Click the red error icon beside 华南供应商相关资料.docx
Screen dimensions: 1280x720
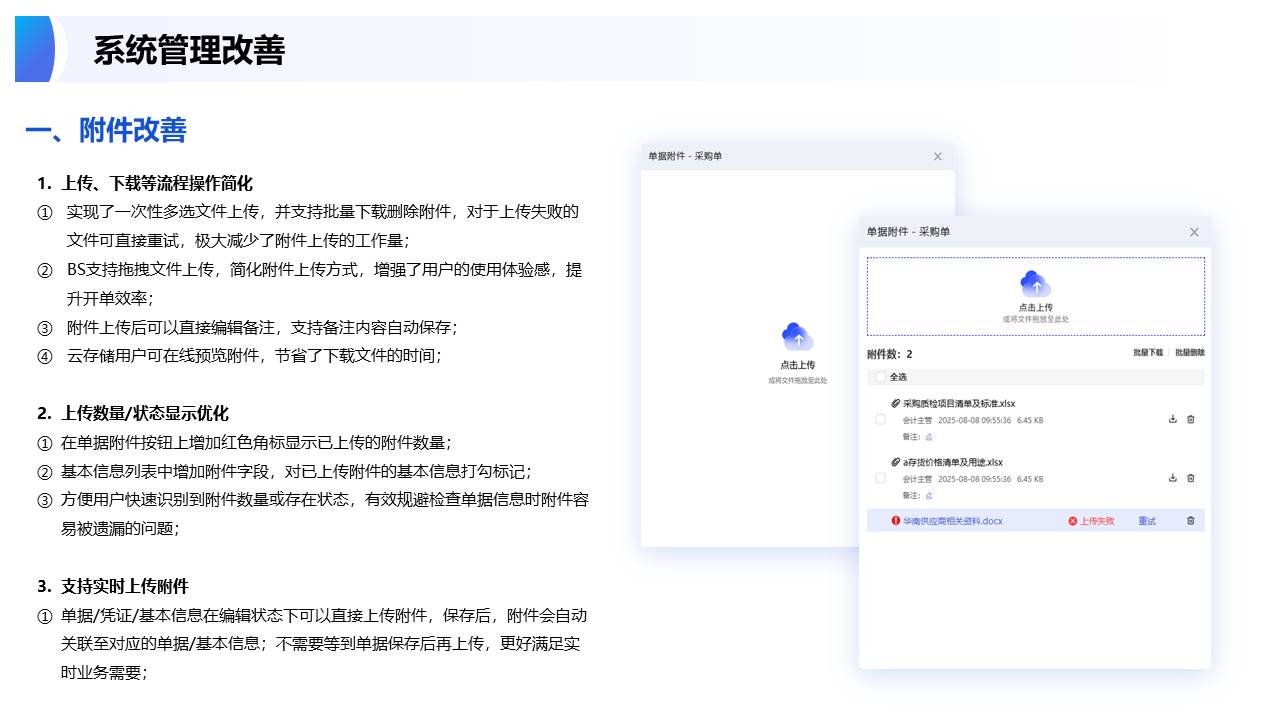pyautogui.click(x=895, y=521)
